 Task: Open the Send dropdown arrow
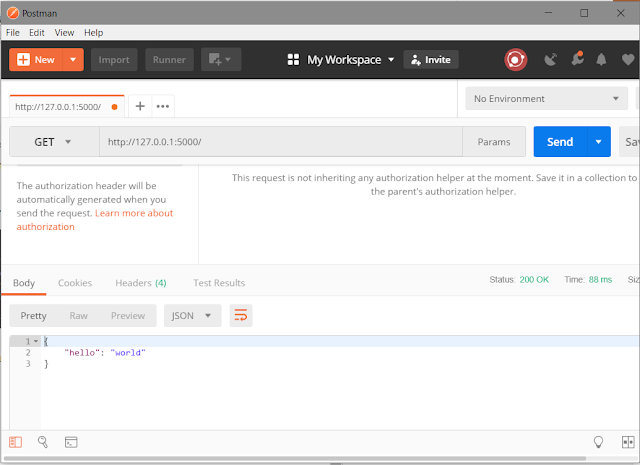[599, 142]
